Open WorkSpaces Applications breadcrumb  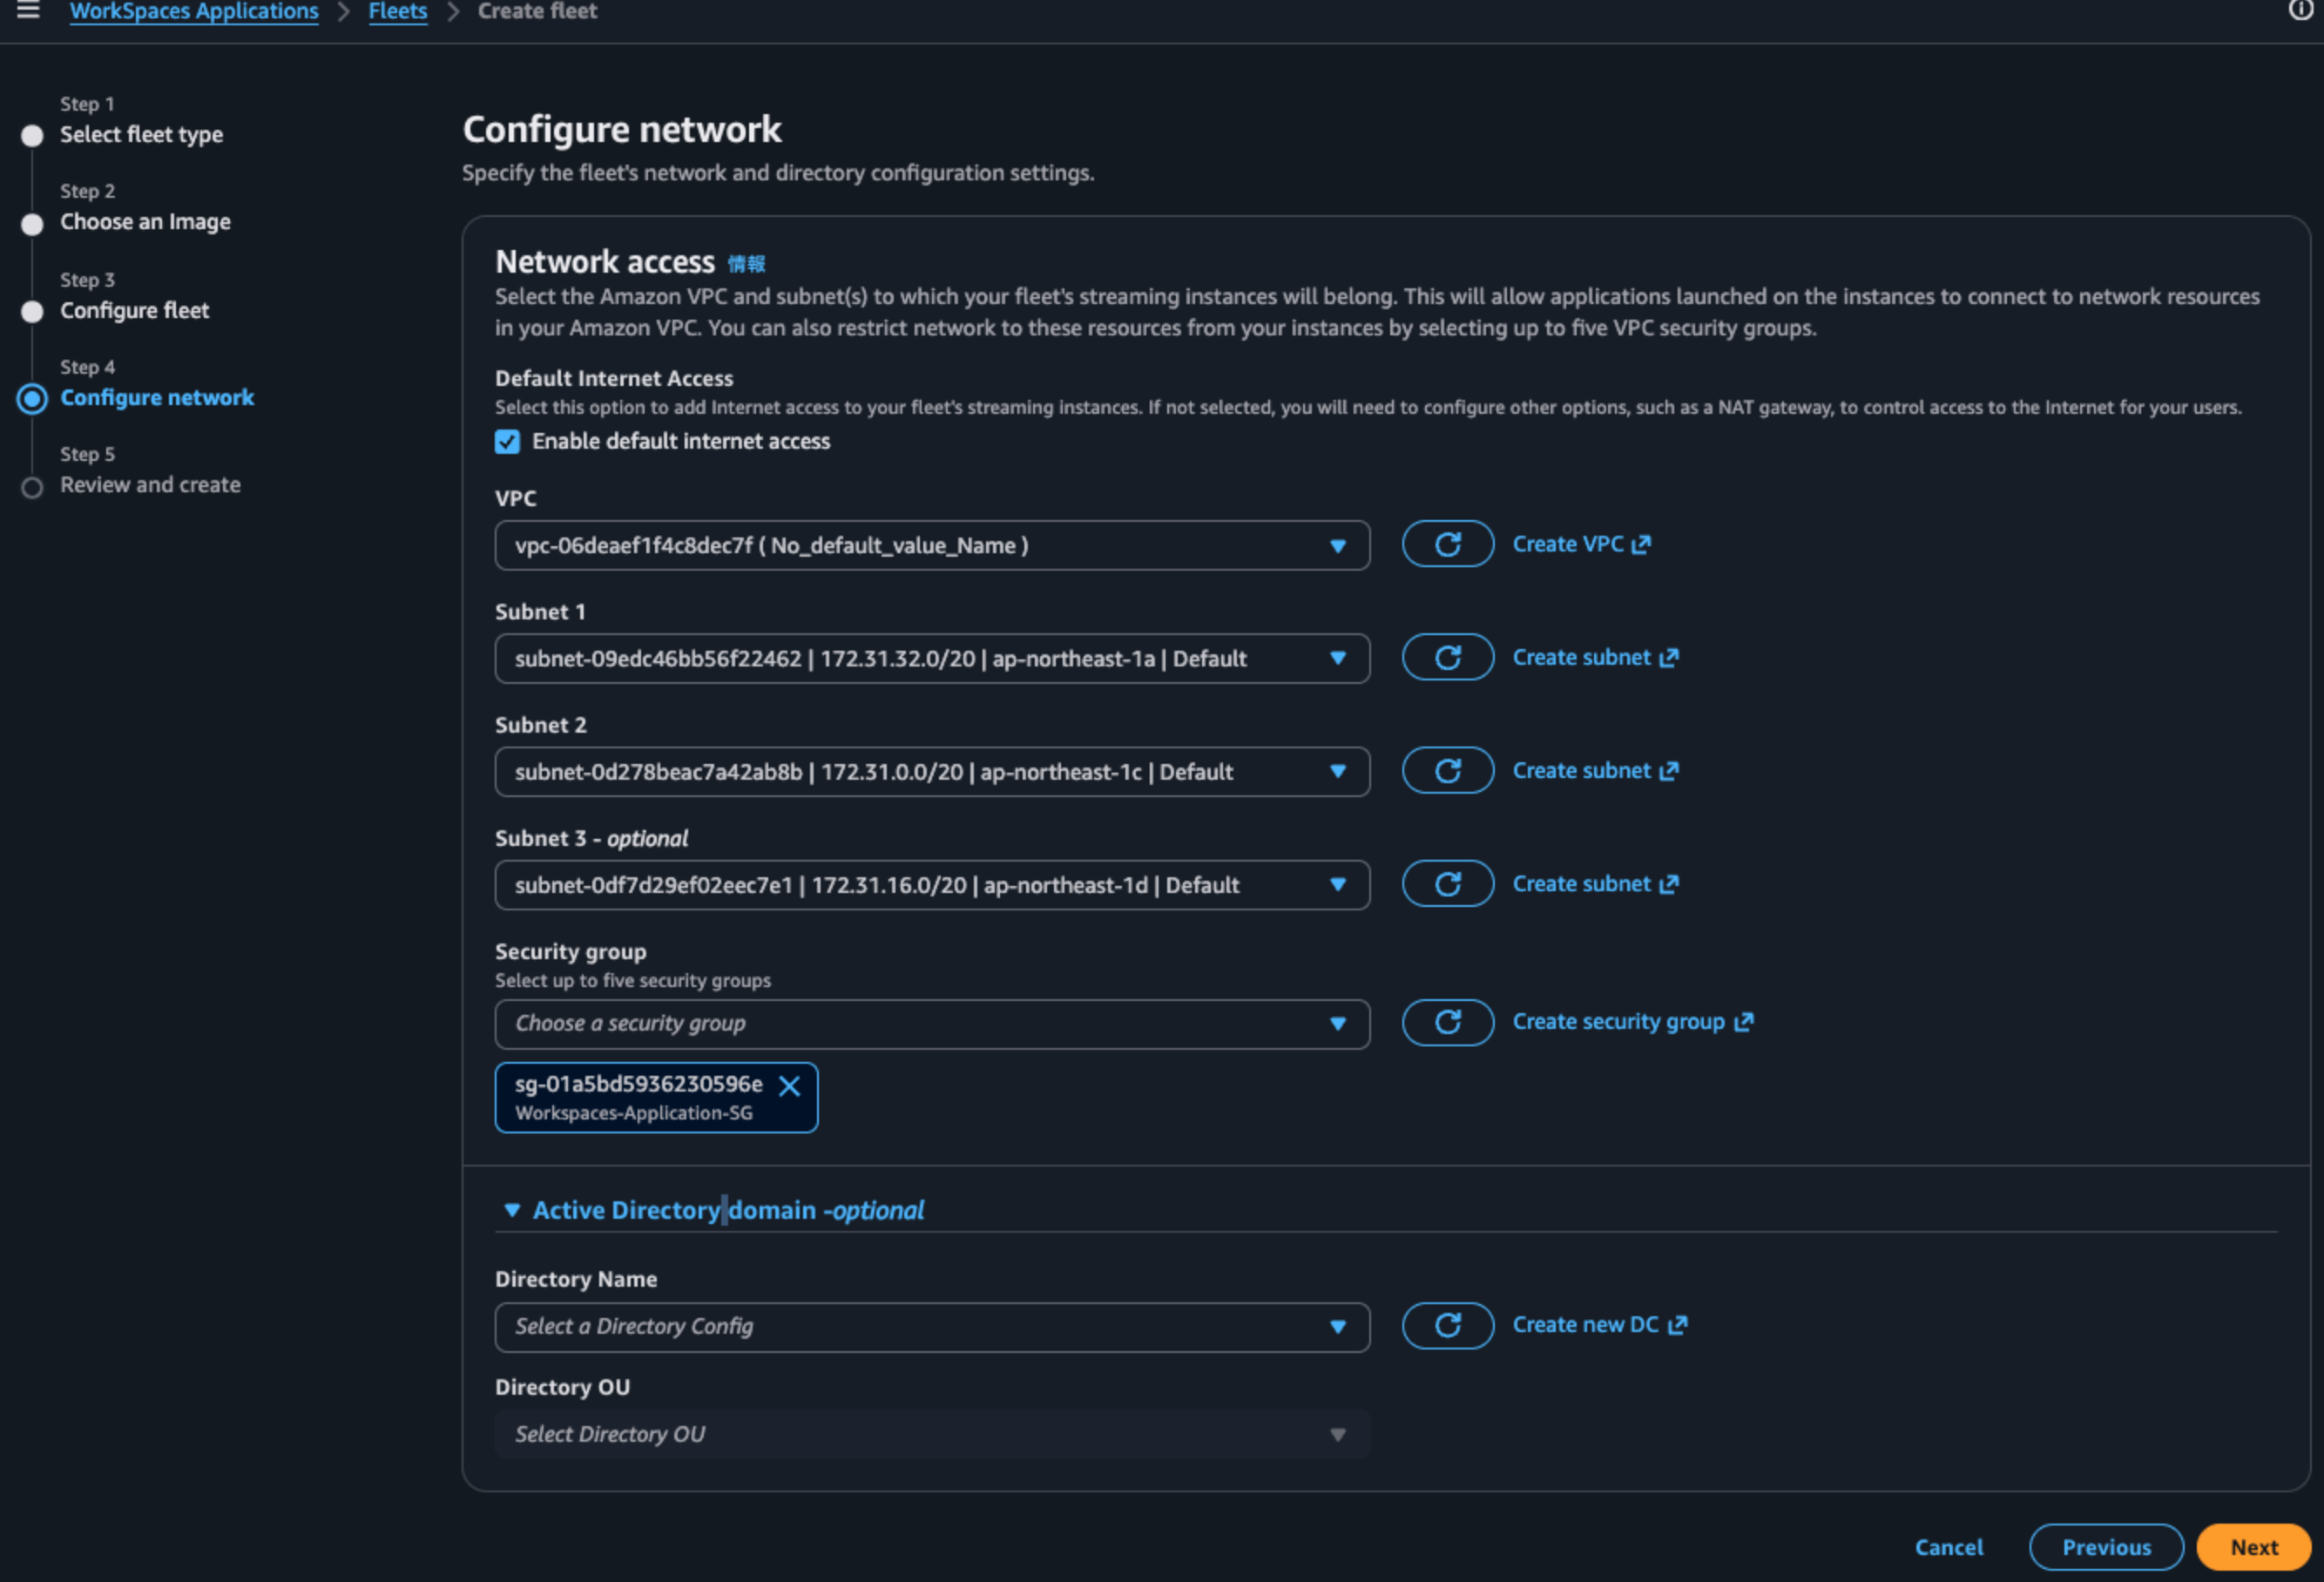coord(194,12)
